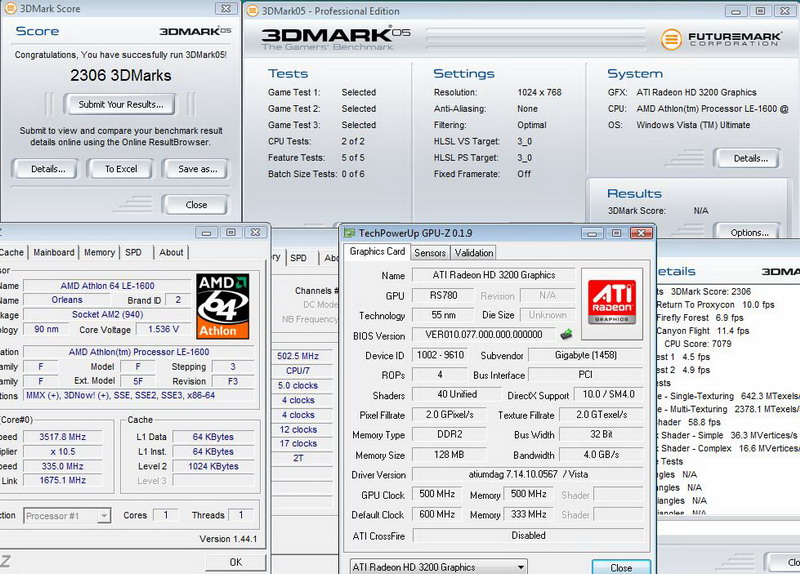Click the ATI Radeon Graphics logo
This screenshot has width=800, height=574.
pyautogui.click(x=612, y=303)
